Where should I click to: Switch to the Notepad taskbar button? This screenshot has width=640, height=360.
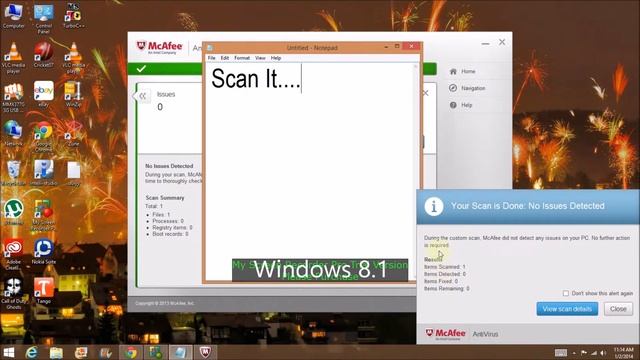(x=180, y=352)
